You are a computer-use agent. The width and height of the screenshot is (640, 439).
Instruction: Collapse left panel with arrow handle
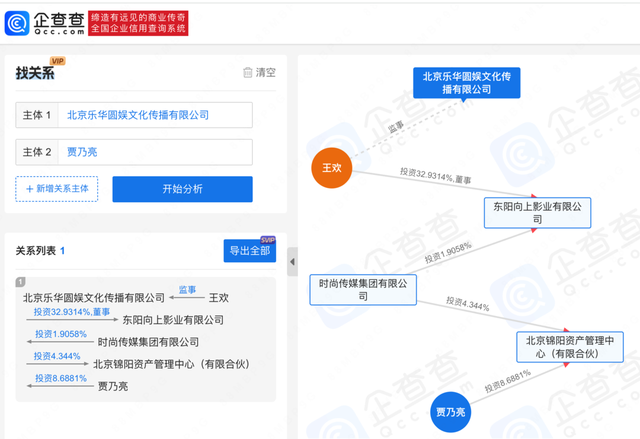coord(292,262)
